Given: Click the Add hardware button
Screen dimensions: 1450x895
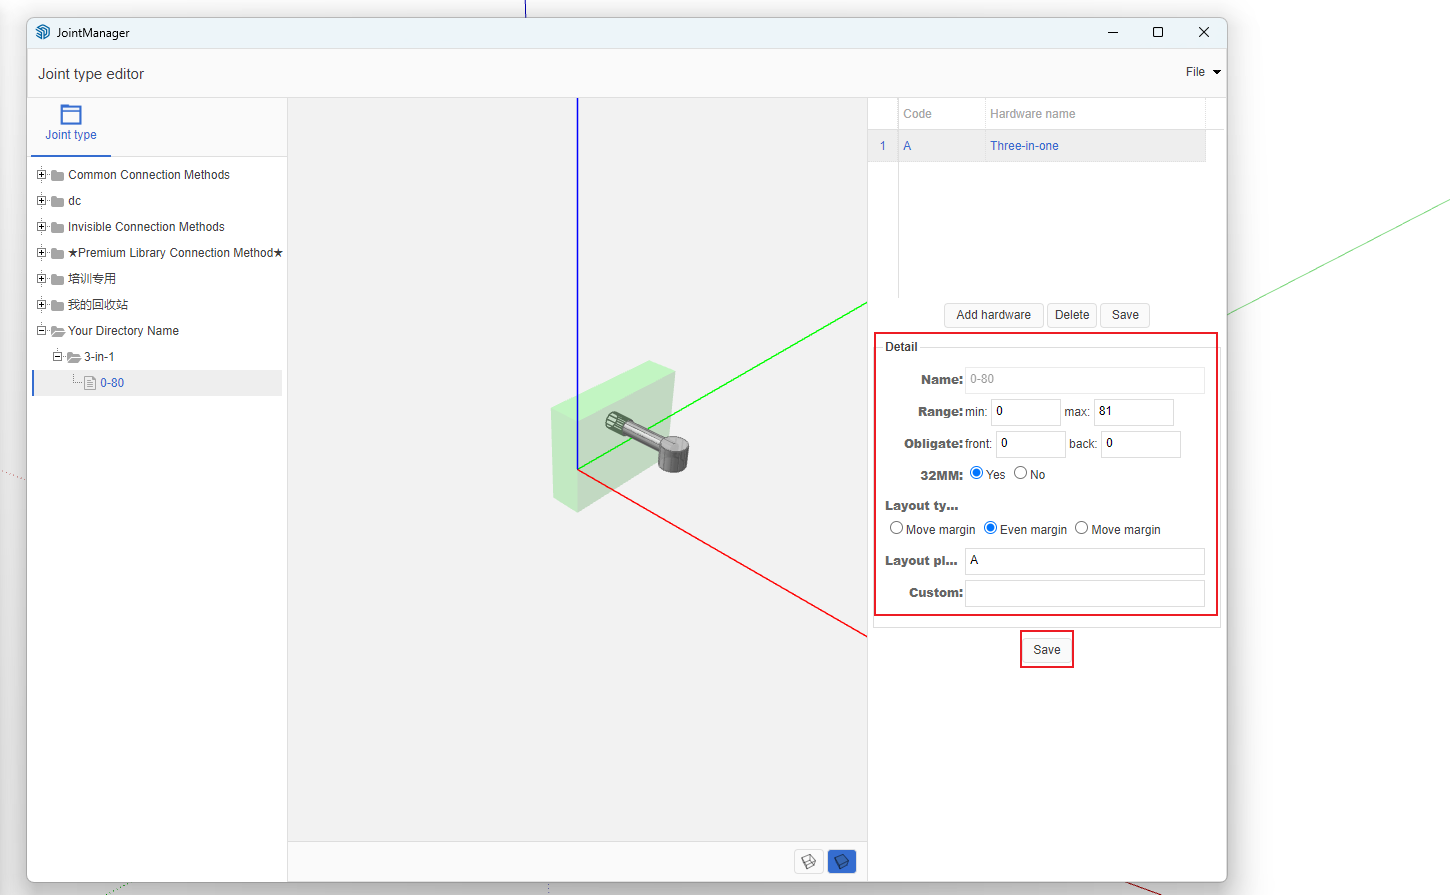Looking at the screenshot, I should tap(993, 315).
